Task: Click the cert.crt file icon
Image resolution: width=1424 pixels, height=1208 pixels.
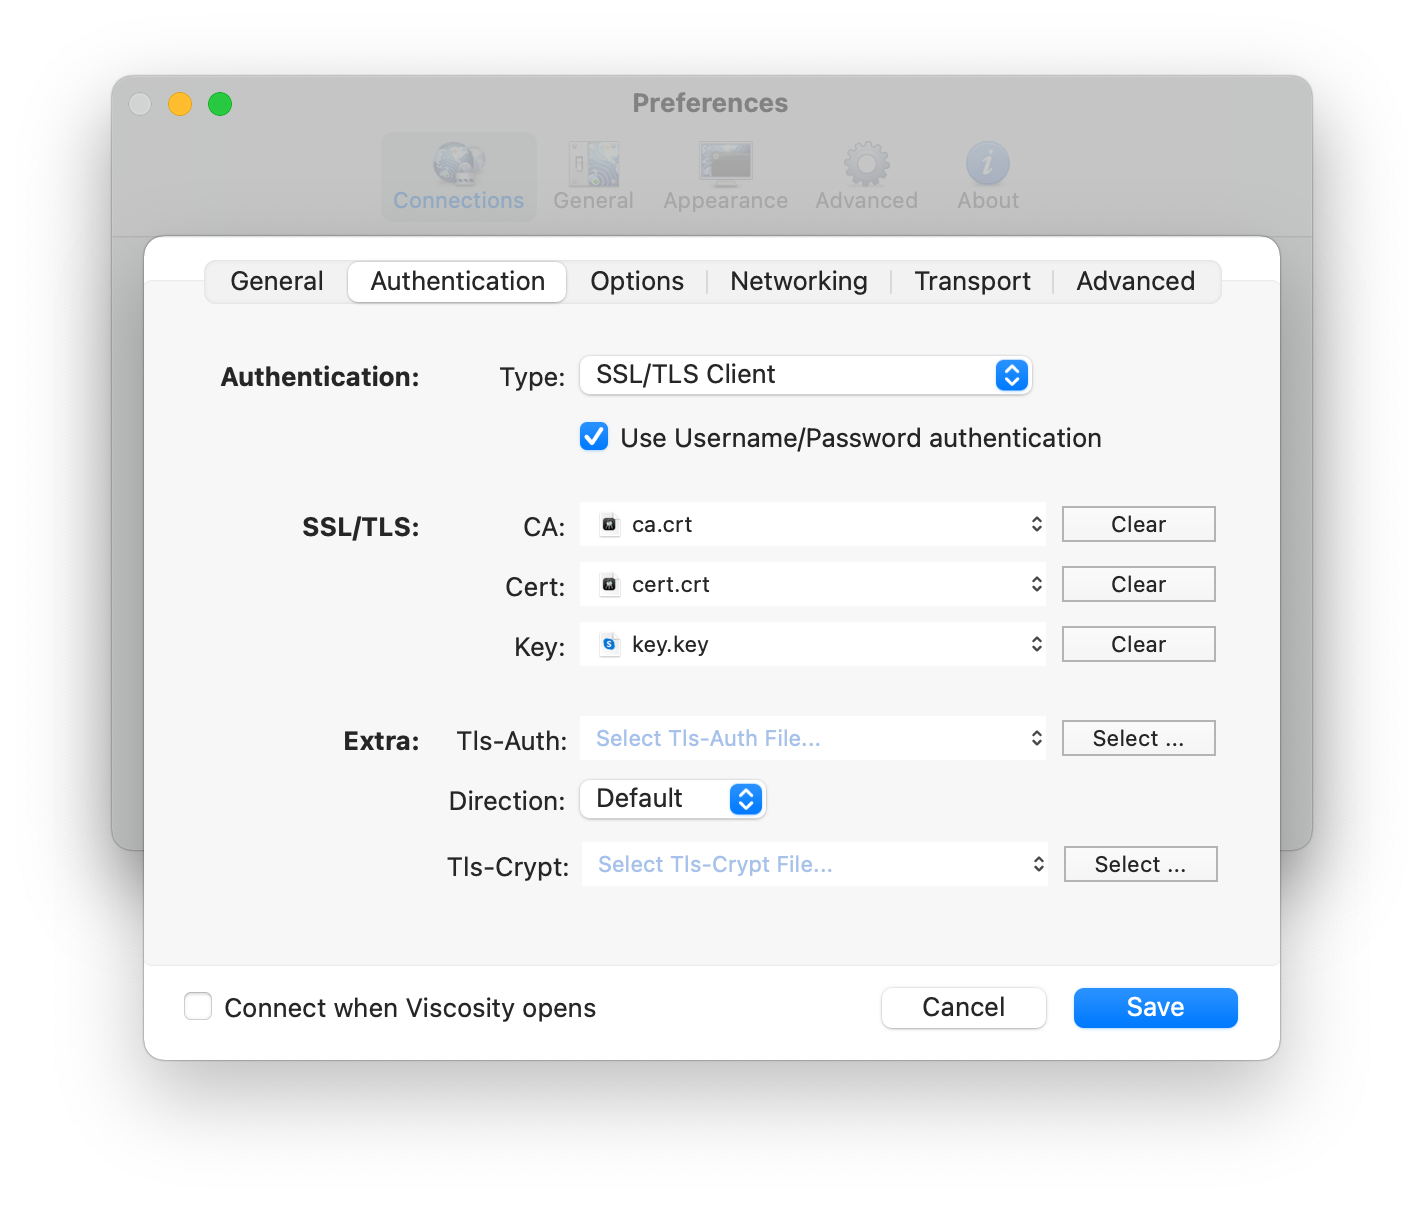Action: (609, 585)
